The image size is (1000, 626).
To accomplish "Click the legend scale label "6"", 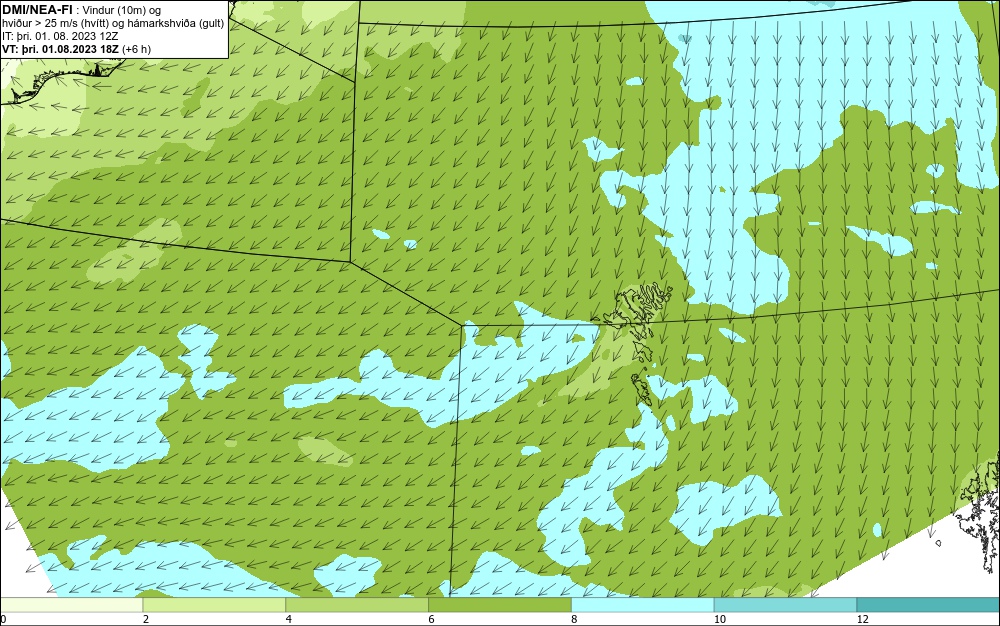I will pos(432,619).
